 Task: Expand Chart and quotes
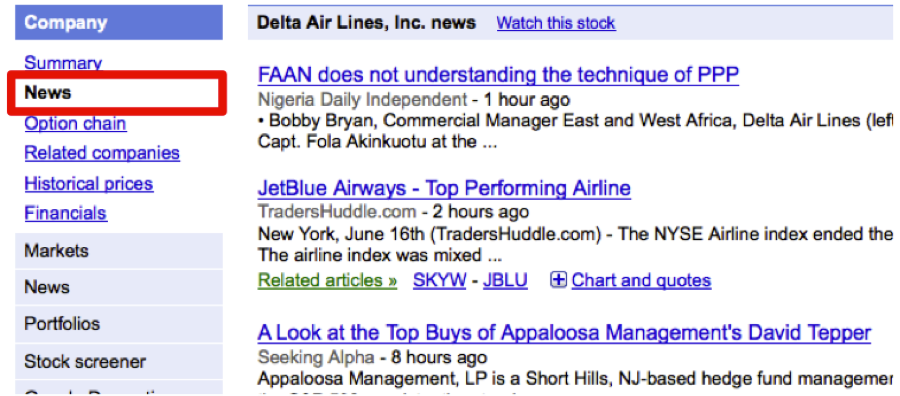[641, 280]
